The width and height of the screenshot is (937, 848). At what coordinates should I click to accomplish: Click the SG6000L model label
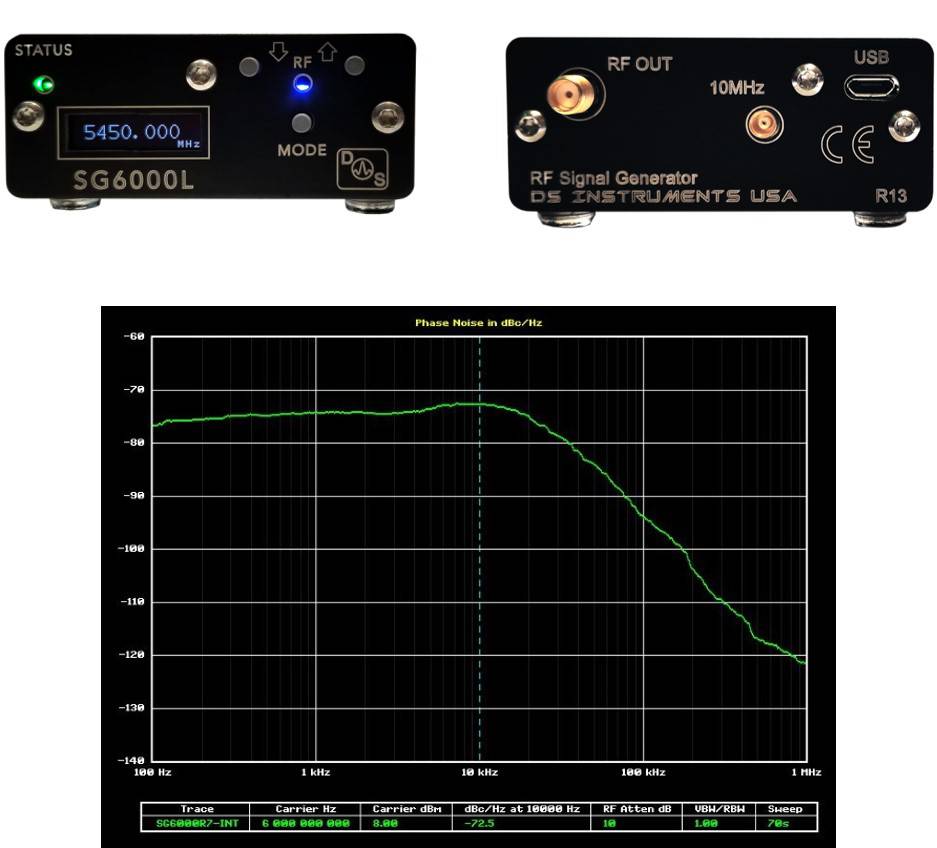point(133,180)
